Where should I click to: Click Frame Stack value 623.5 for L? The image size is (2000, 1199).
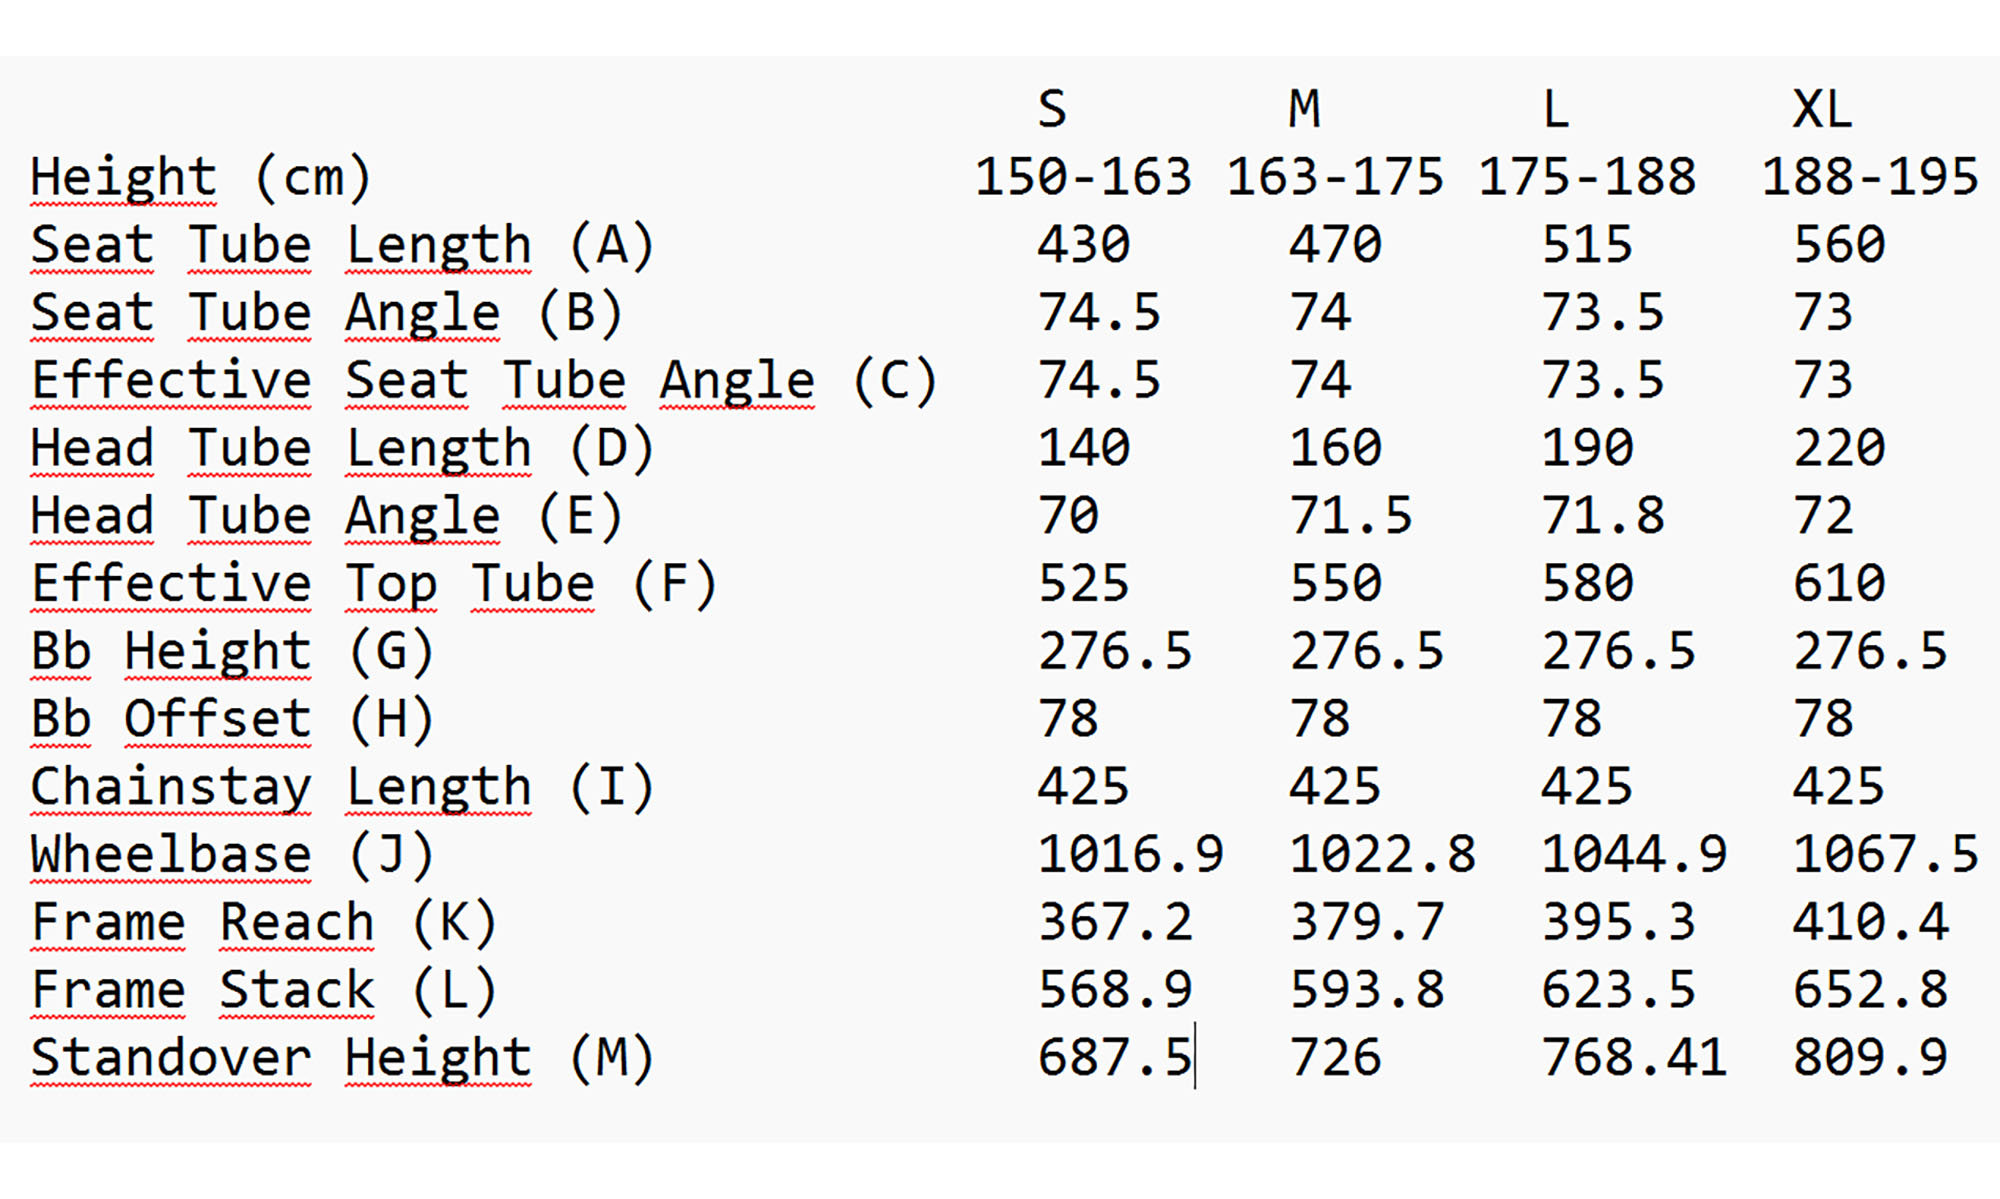point(1618,991)
